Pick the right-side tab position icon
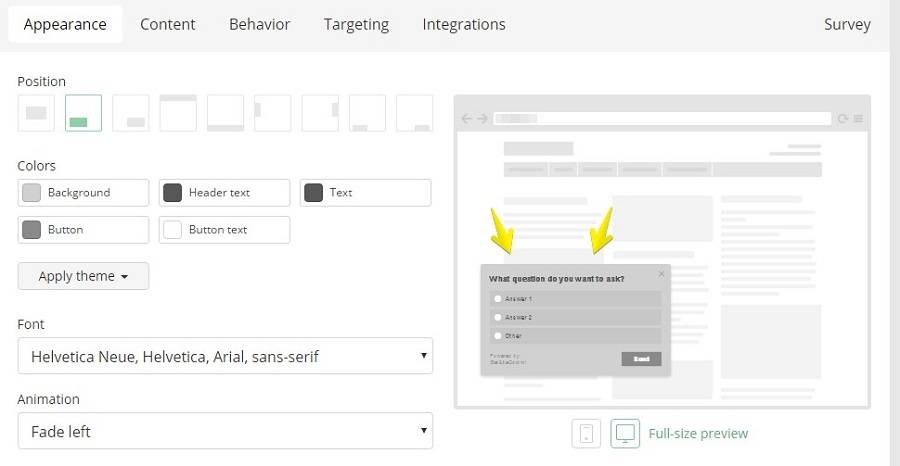900x466 pixels. pos(320,113)
